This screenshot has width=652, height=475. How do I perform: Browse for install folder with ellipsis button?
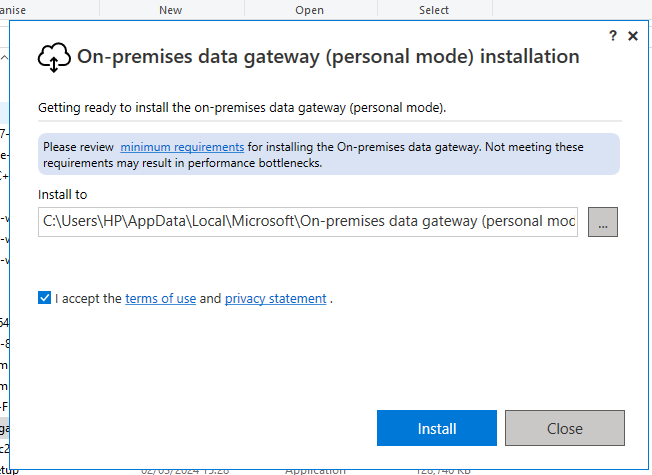pyautogui.click(x=603, y=222)
